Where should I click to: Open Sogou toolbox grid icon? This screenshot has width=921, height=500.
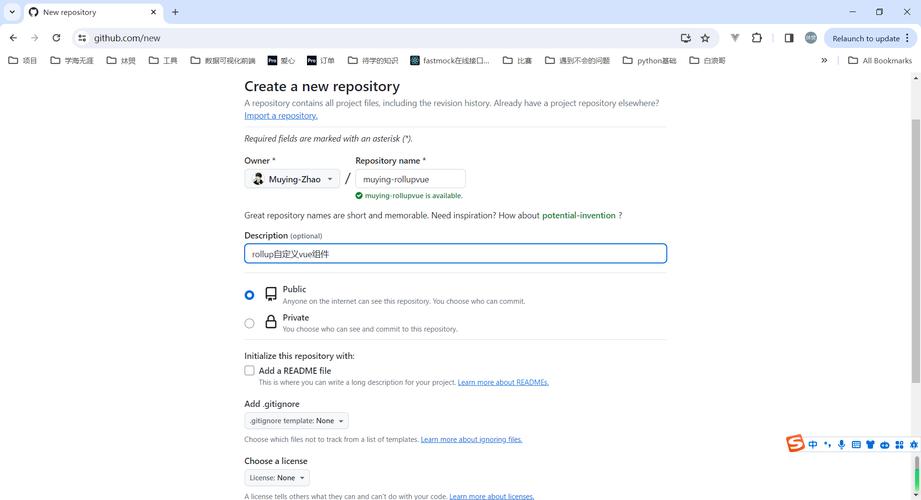click(x=899, y=445)
